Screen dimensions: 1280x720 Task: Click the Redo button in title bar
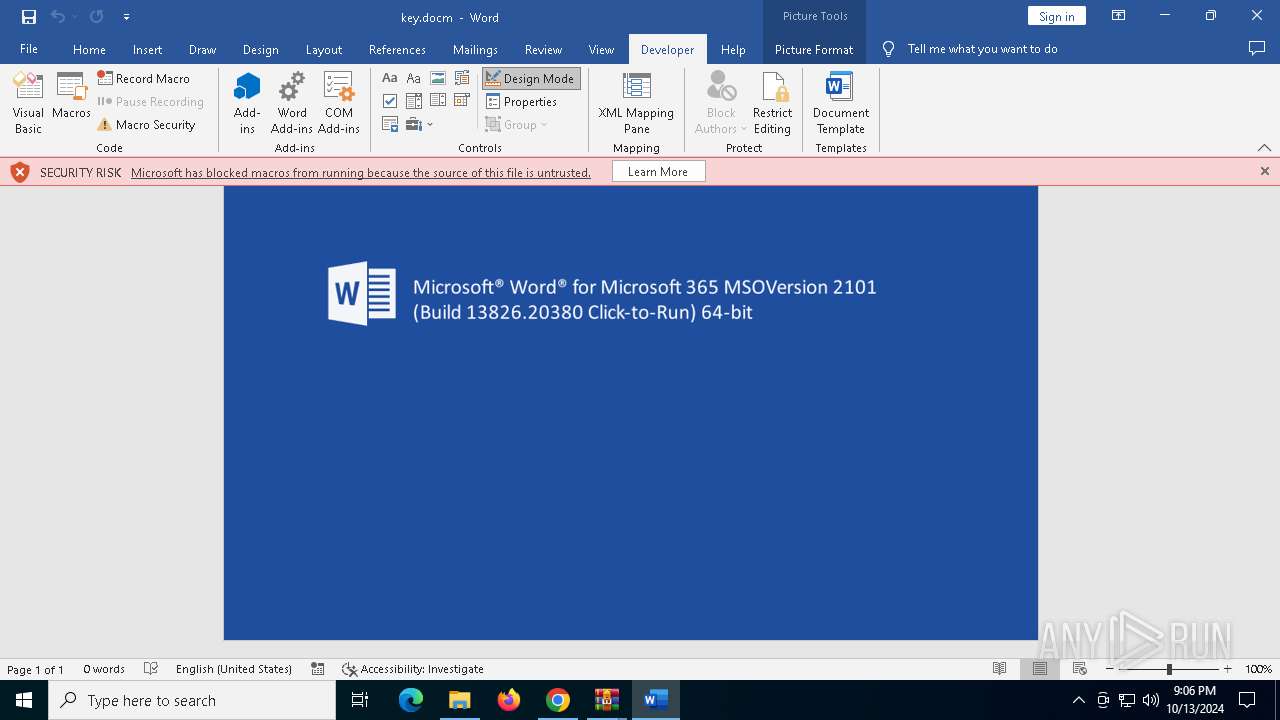point(97,17)
